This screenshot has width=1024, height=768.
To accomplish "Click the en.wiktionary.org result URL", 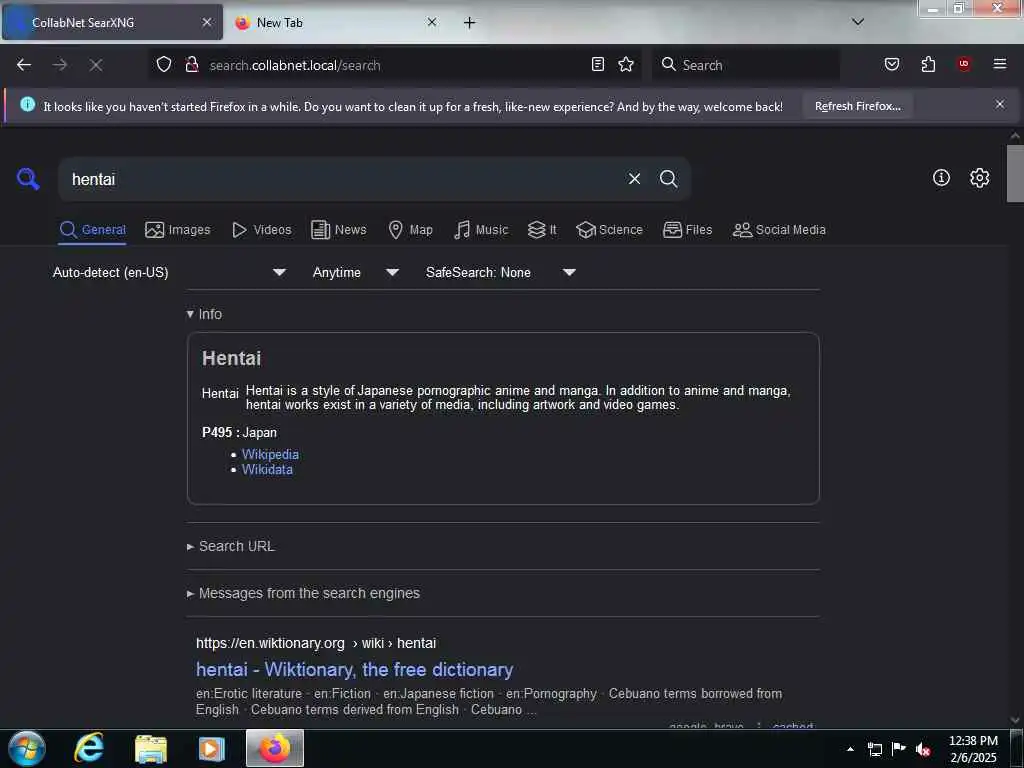I will [316, 643].
